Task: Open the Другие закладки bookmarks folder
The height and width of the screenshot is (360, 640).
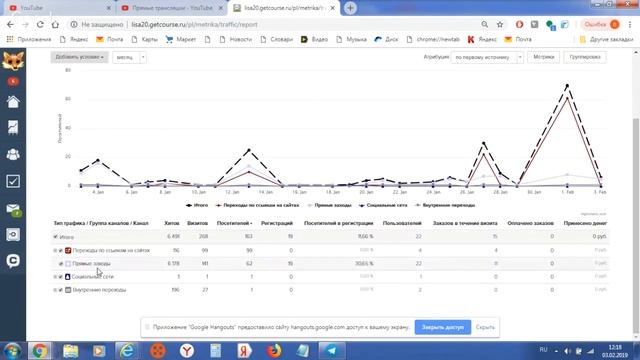Action: pos(607,39)
